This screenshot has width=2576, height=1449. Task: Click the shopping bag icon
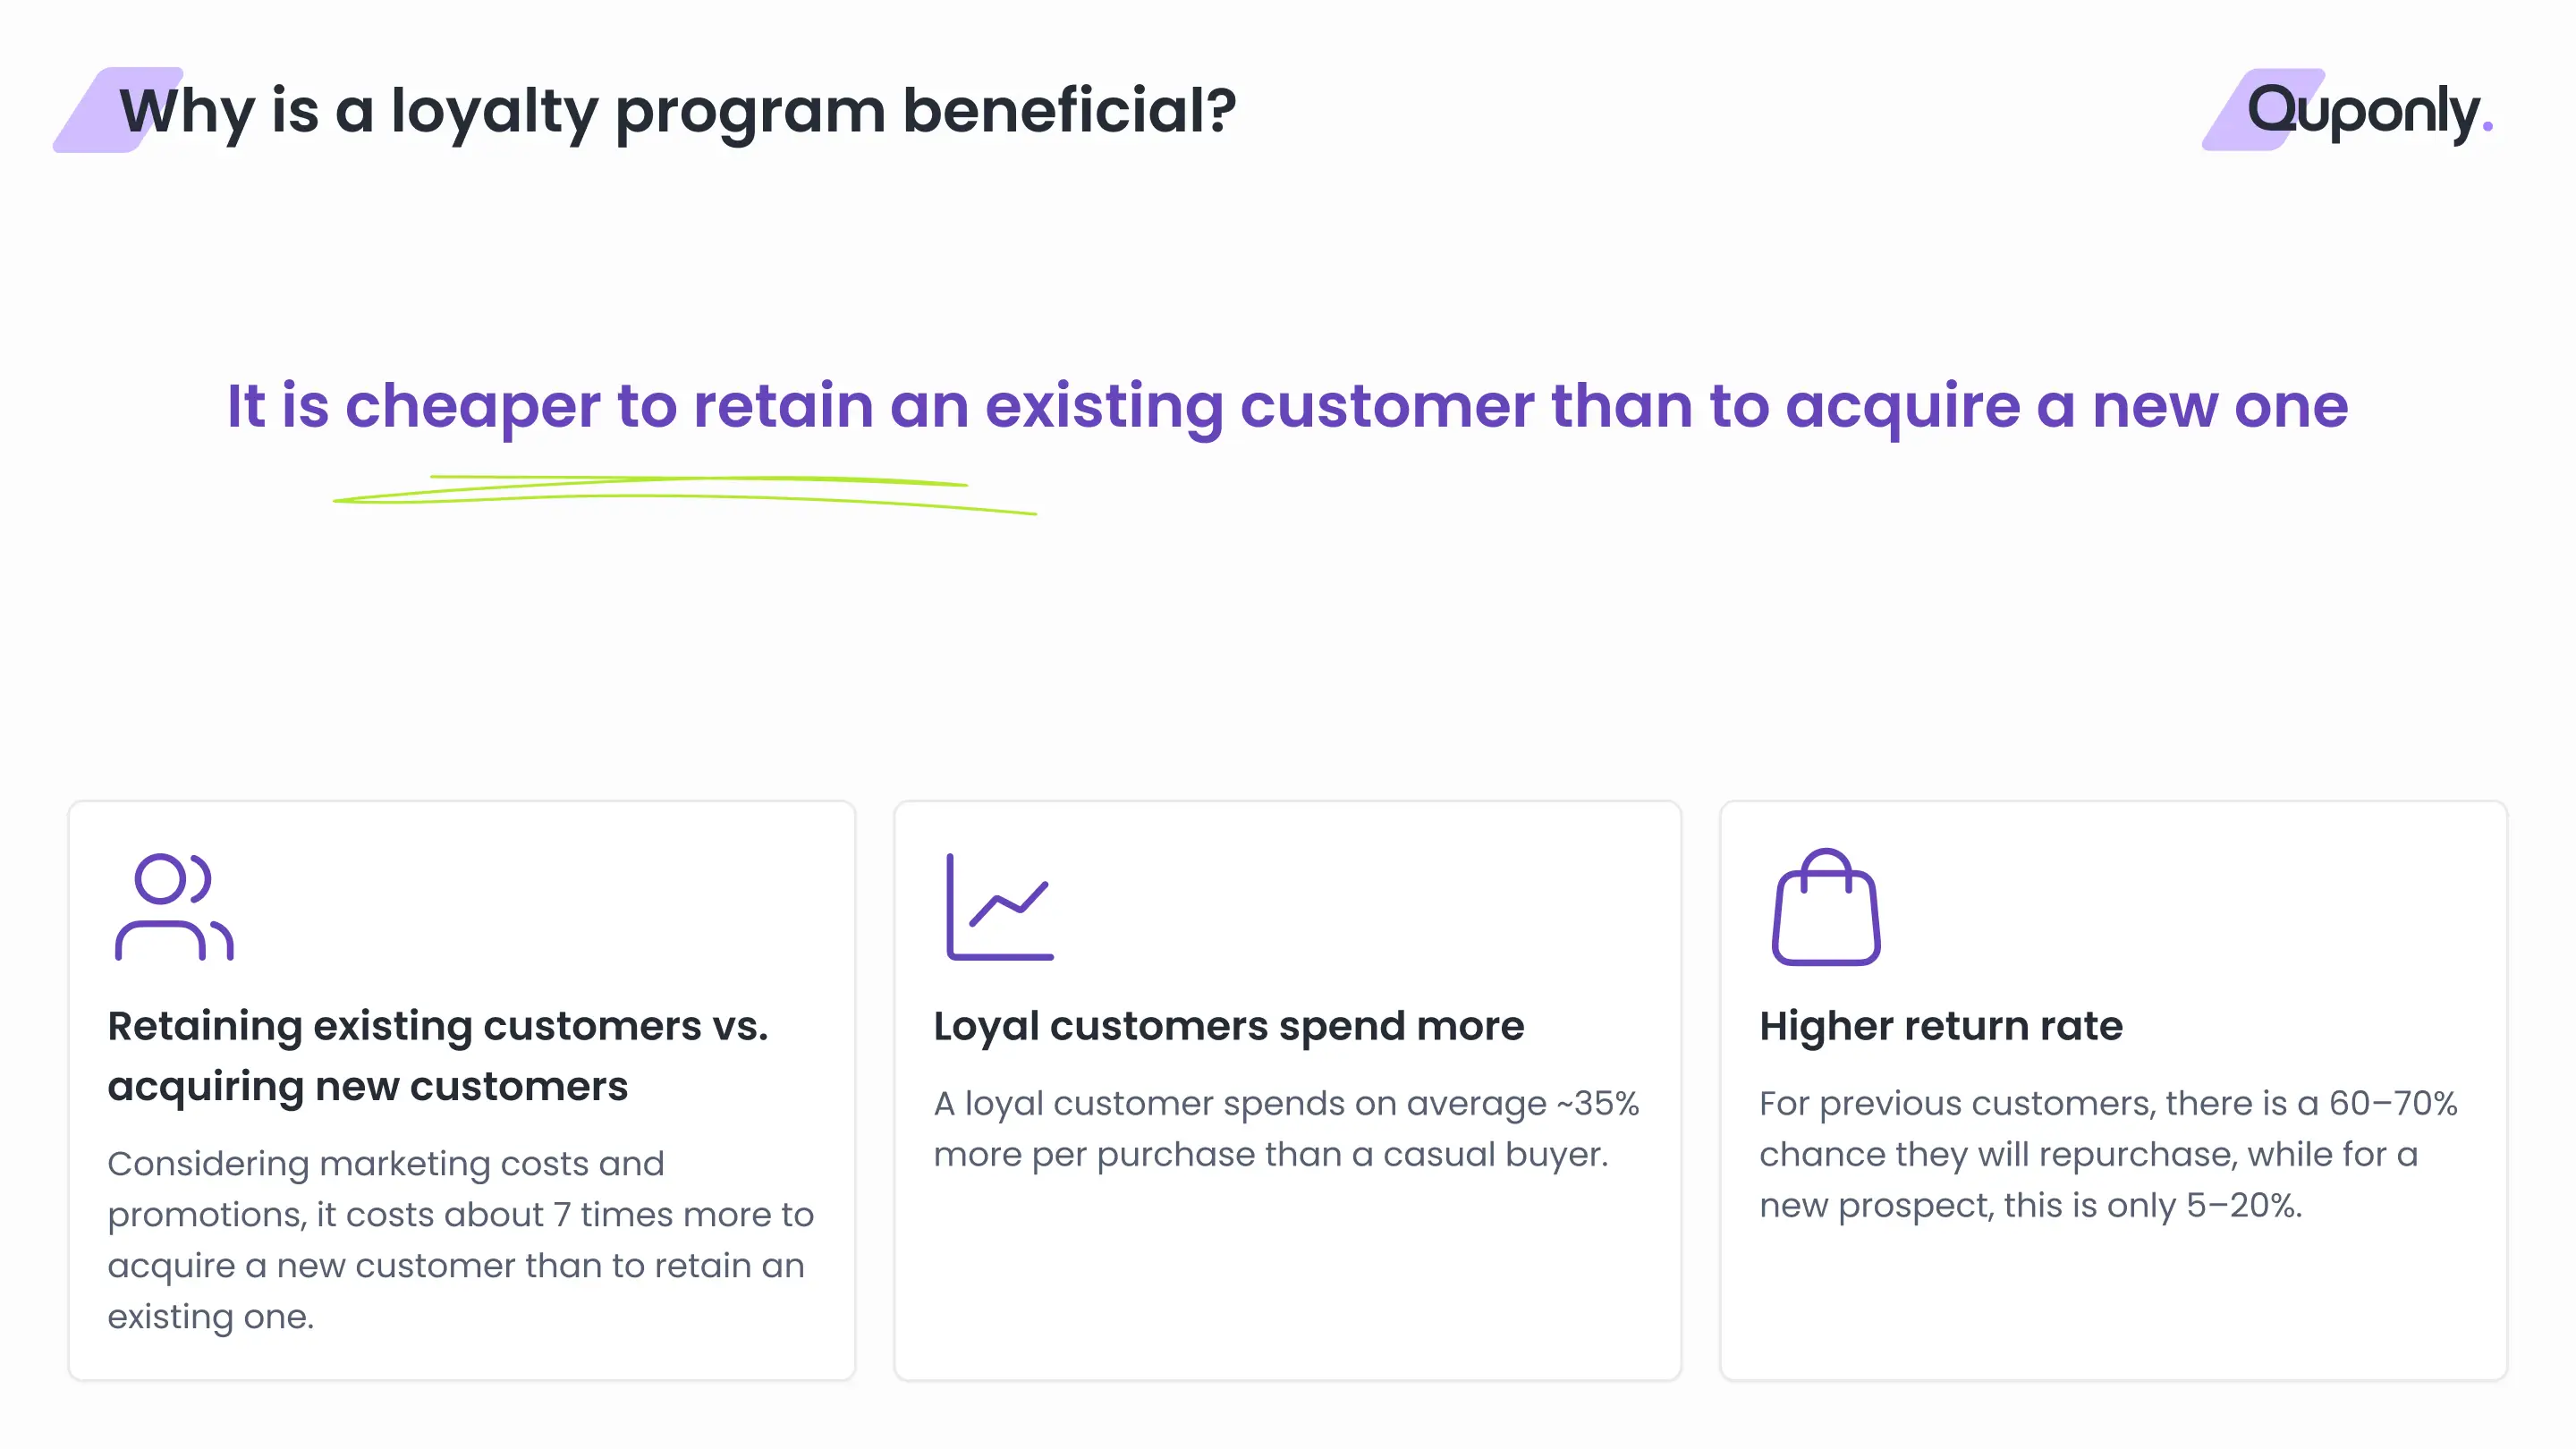(1825, 907)
